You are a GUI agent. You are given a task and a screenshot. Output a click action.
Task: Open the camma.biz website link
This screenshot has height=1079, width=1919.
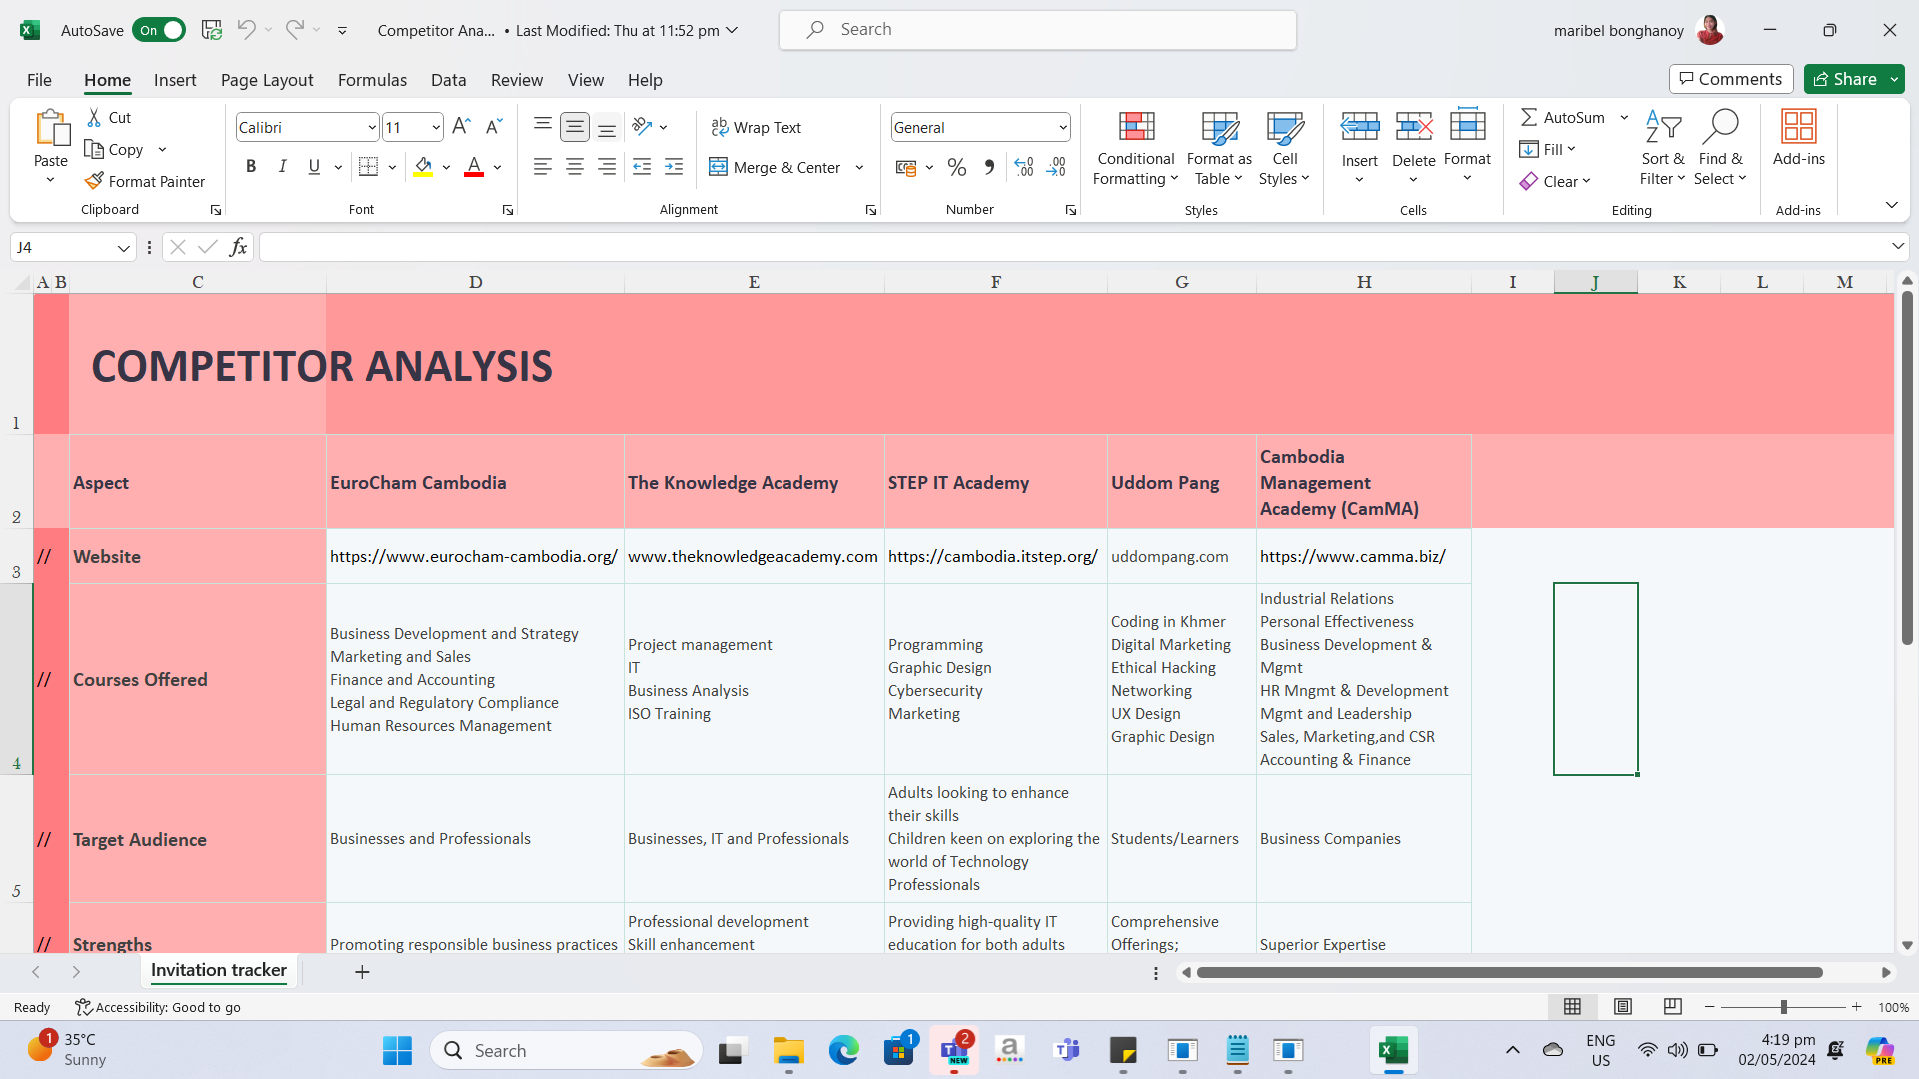click(x=1353, y=556)
